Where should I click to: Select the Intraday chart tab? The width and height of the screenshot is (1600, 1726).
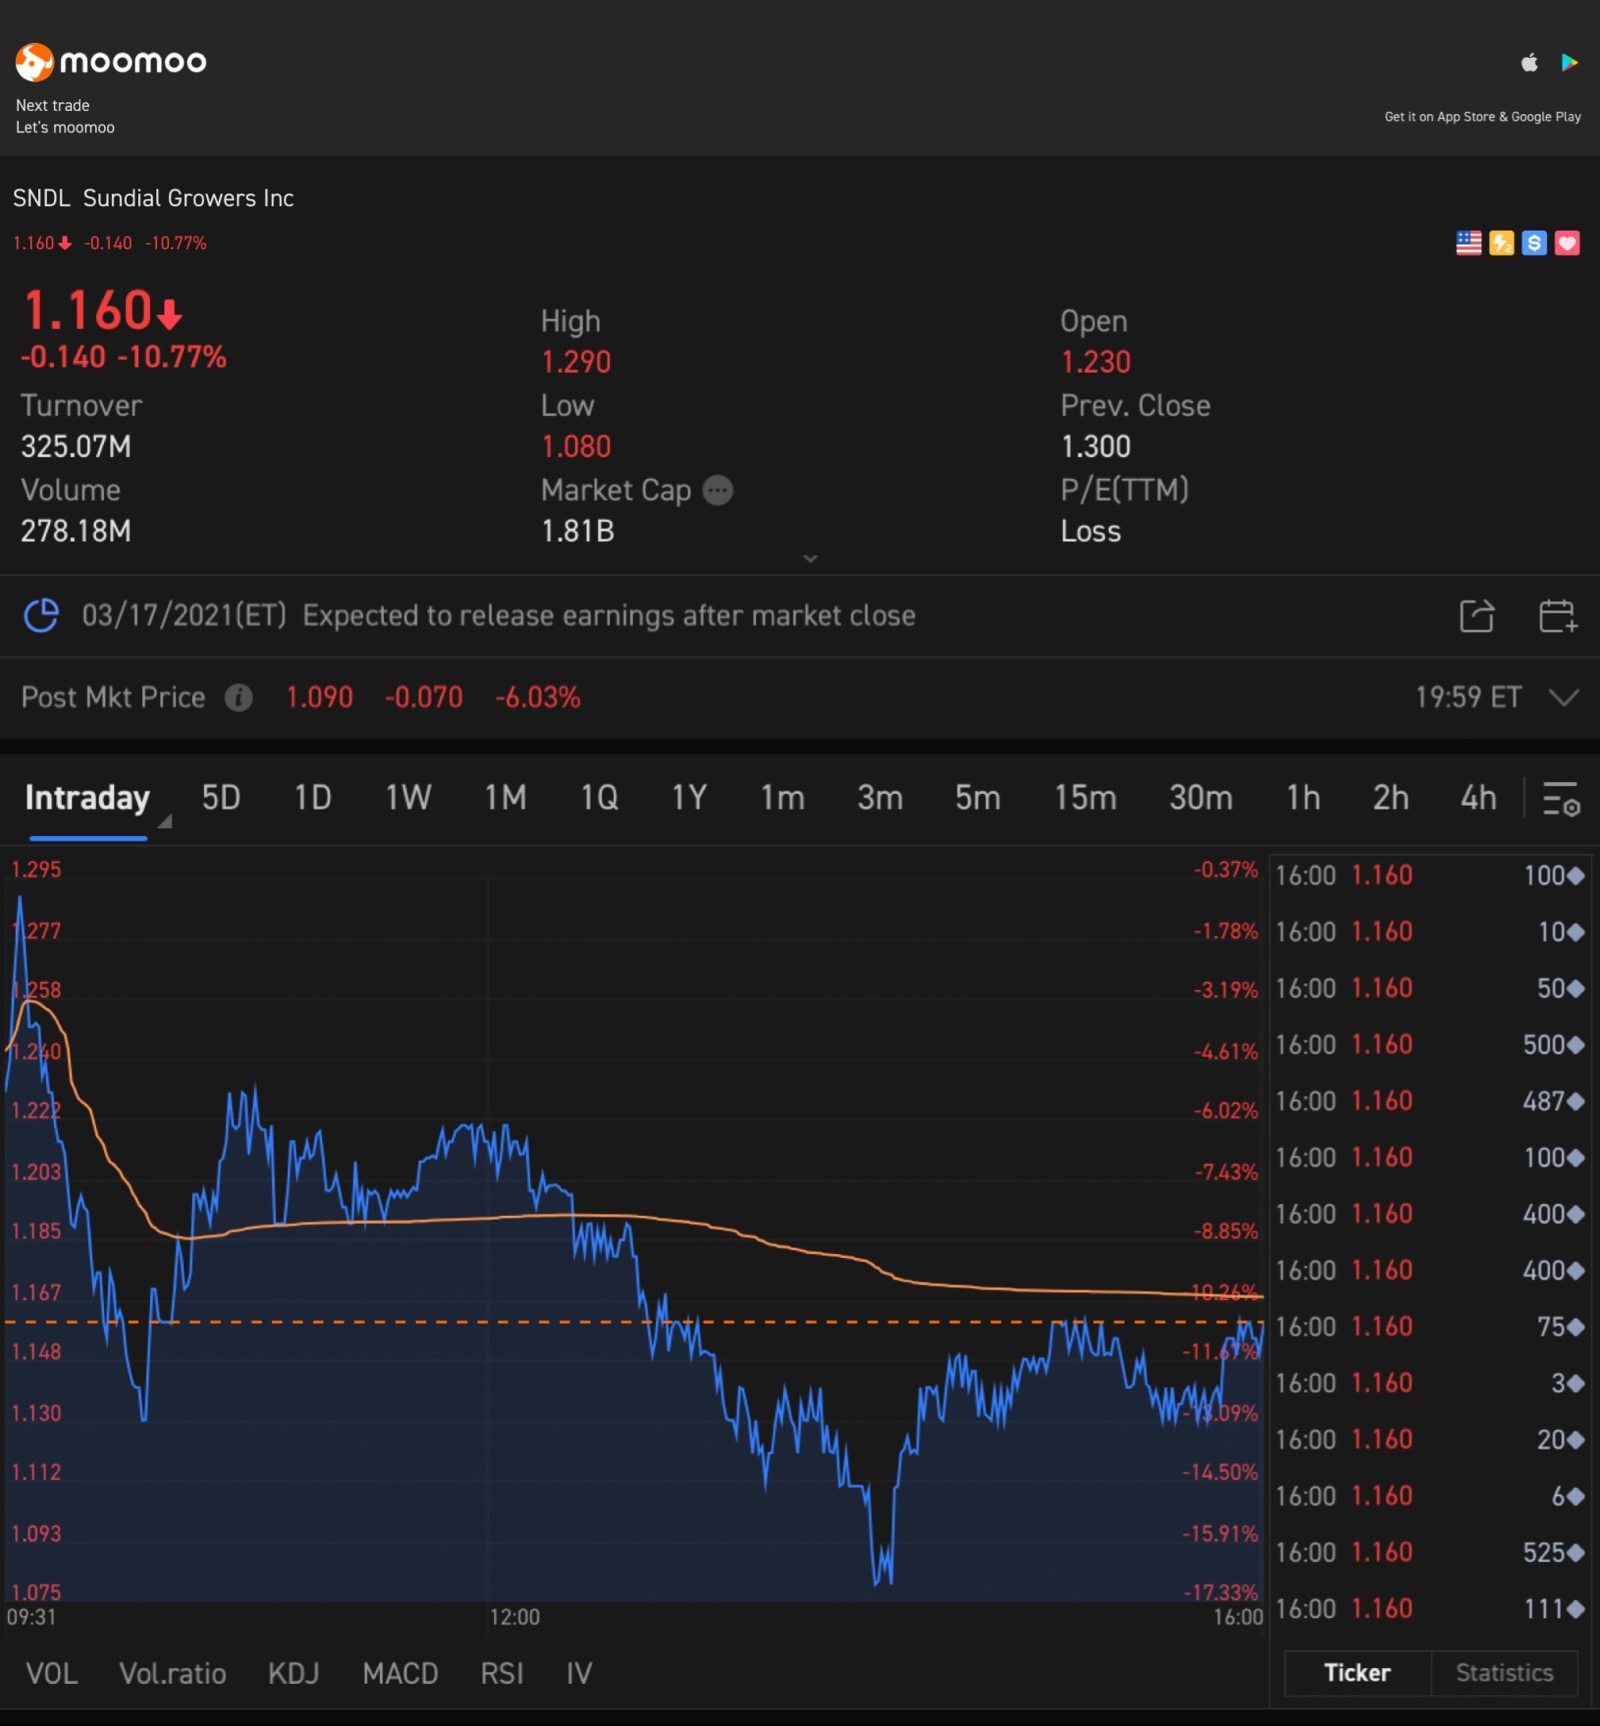(87, 798)
